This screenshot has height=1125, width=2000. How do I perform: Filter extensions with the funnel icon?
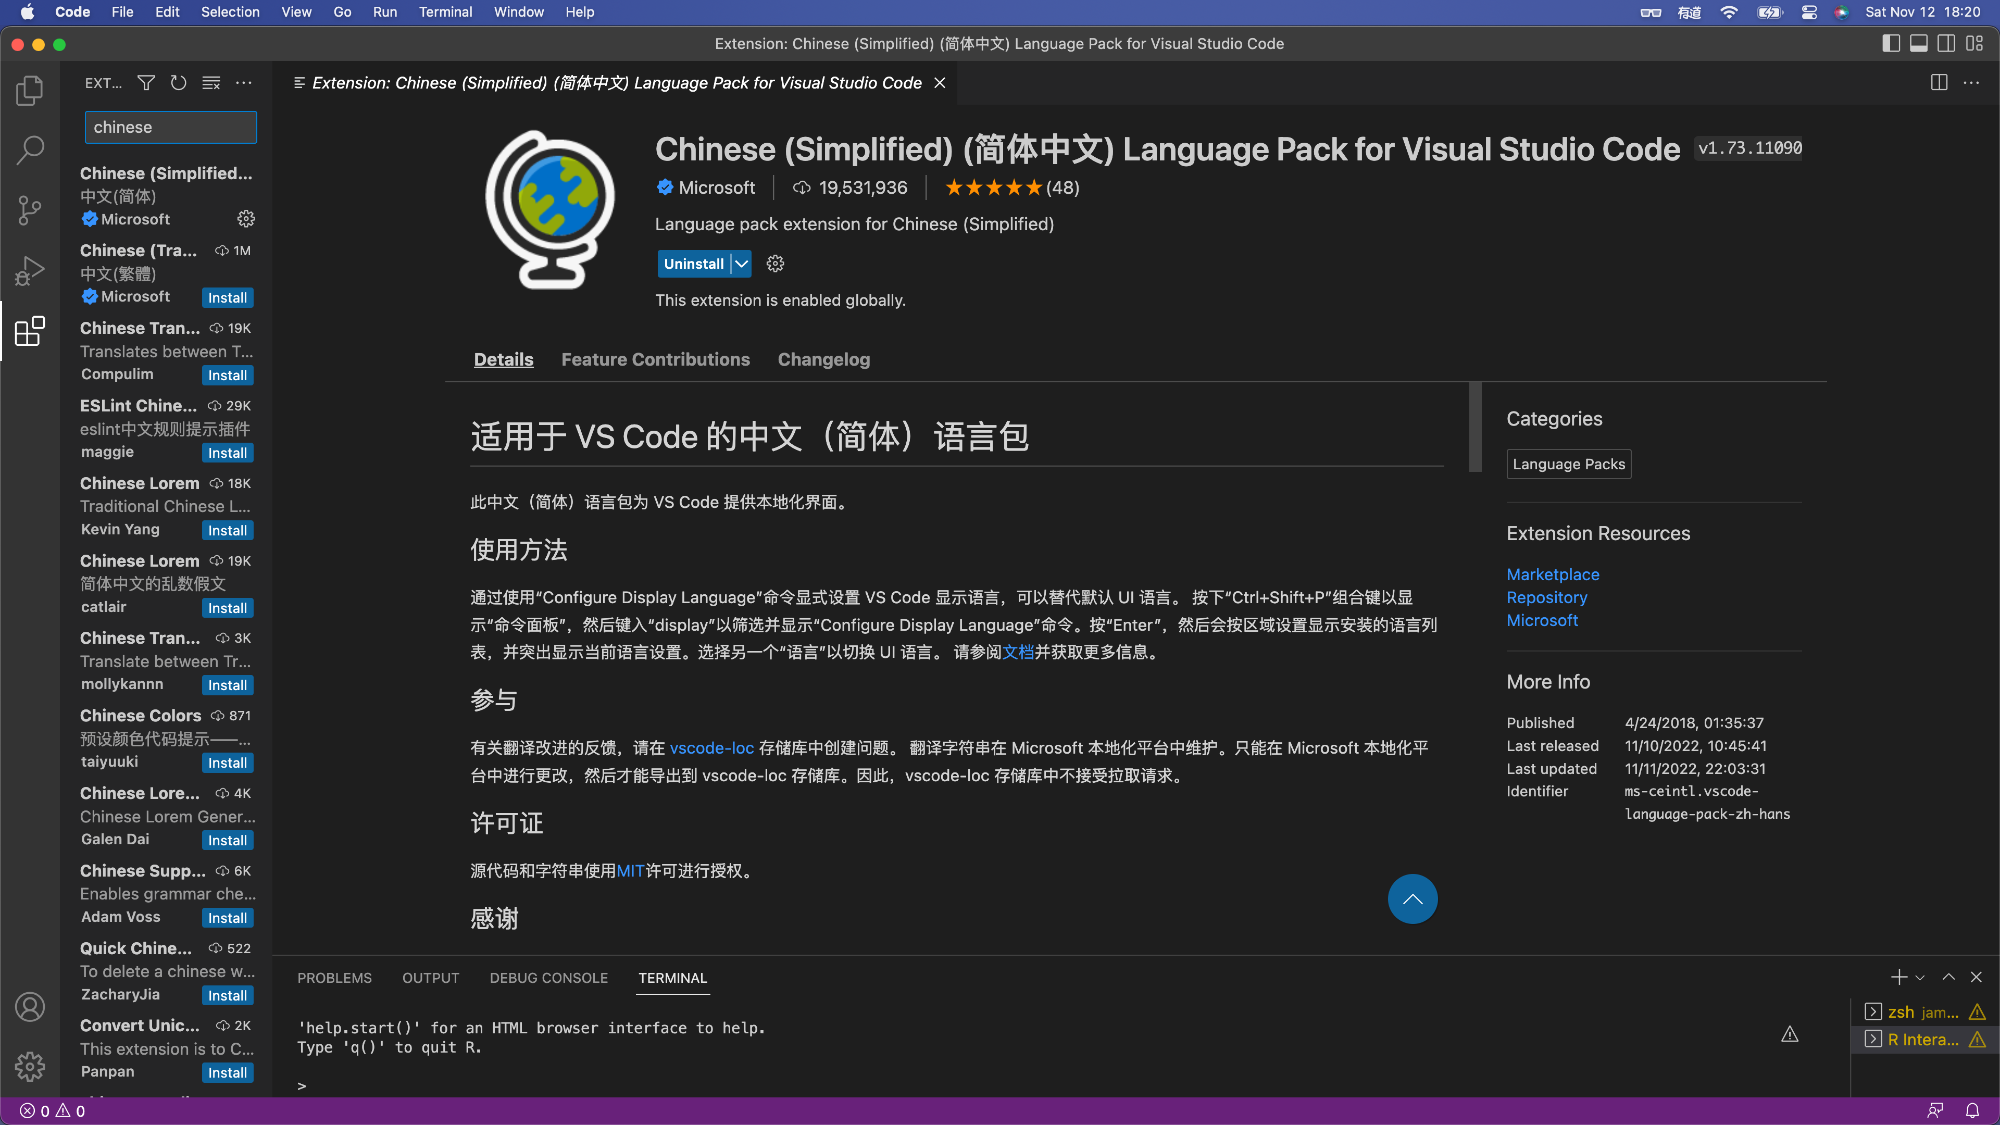(146, 83)
